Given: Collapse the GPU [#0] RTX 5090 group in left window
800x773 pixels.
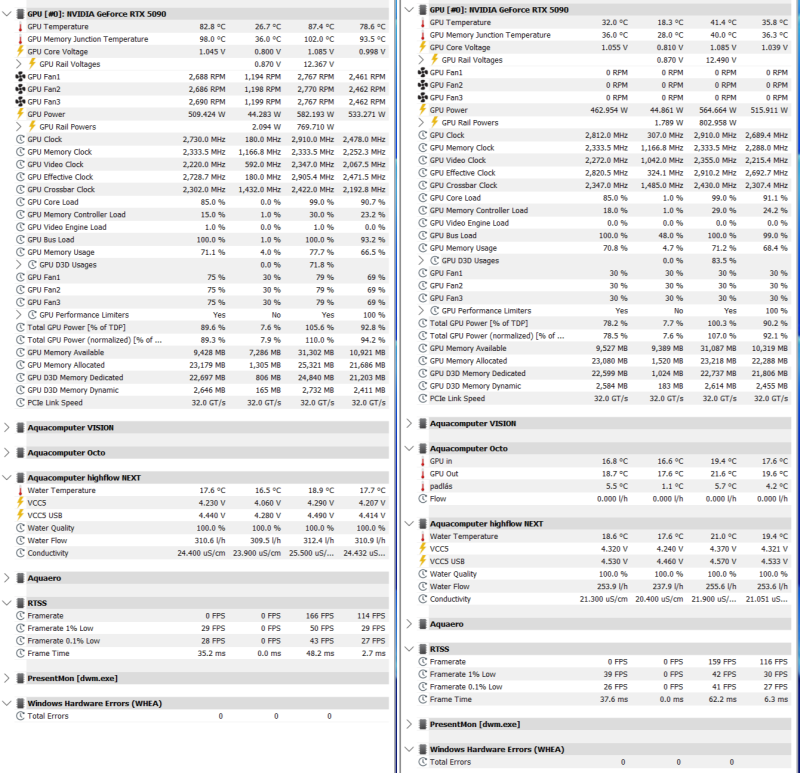Looking at the screenshot, I should click(x=7, y=14).
